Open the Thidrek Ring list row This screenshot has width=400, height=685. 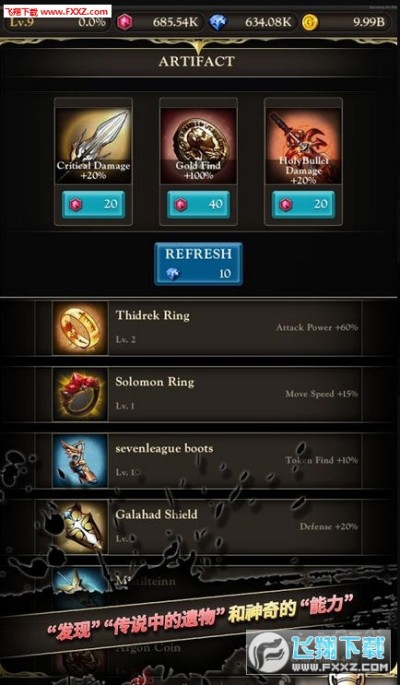click(x=207, y=328)
